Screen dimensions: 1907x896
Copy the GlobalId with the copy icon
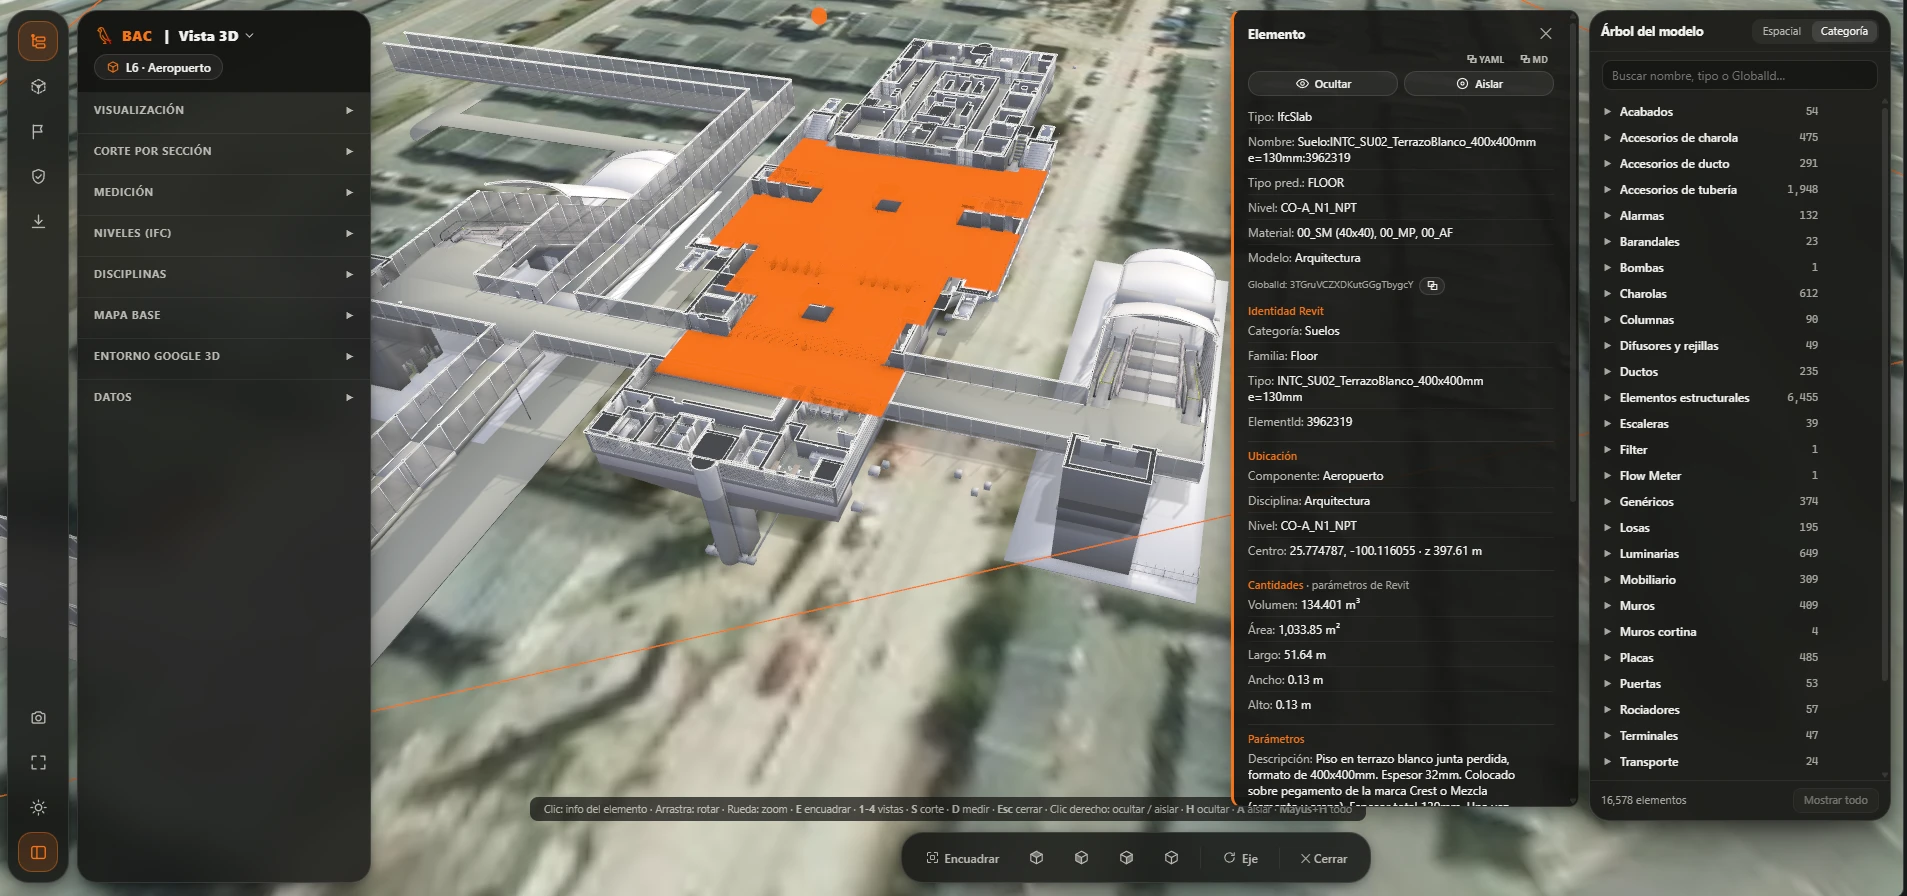tap(1432, 286)
